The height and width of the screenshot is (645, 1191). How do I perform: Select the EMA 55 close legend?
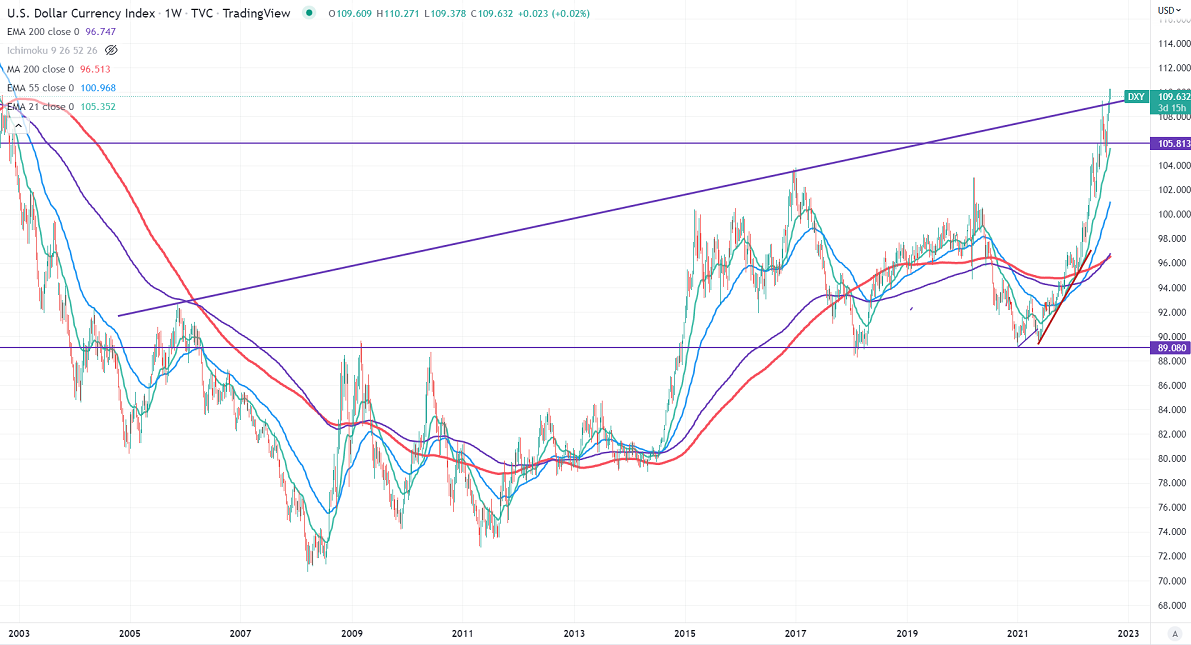click(x=40, y=88)
